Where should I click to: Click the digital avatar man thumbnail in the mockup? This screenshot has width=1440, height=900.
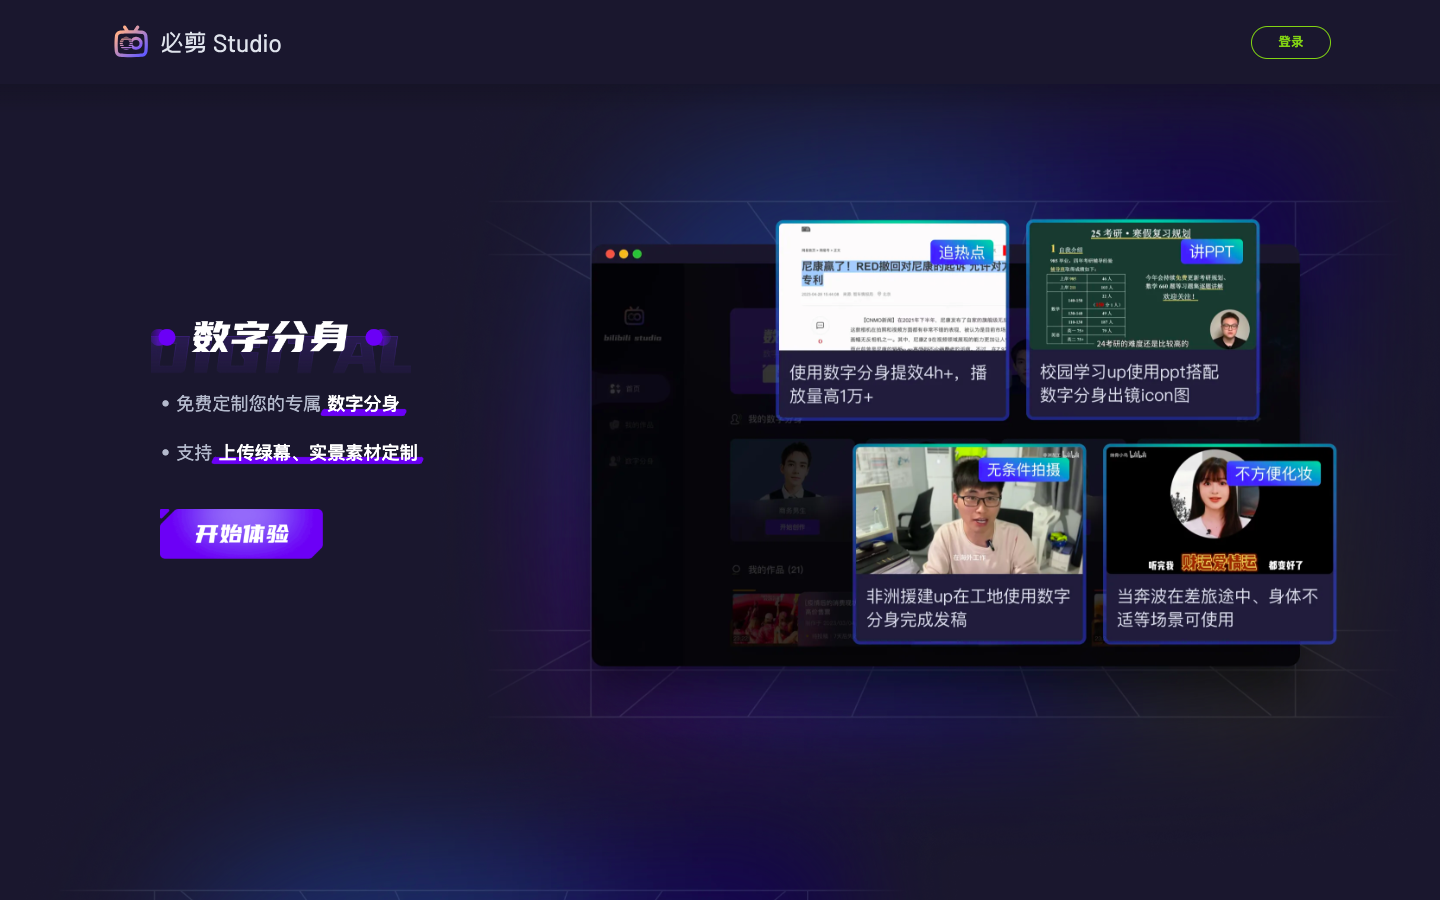[791, 490]
